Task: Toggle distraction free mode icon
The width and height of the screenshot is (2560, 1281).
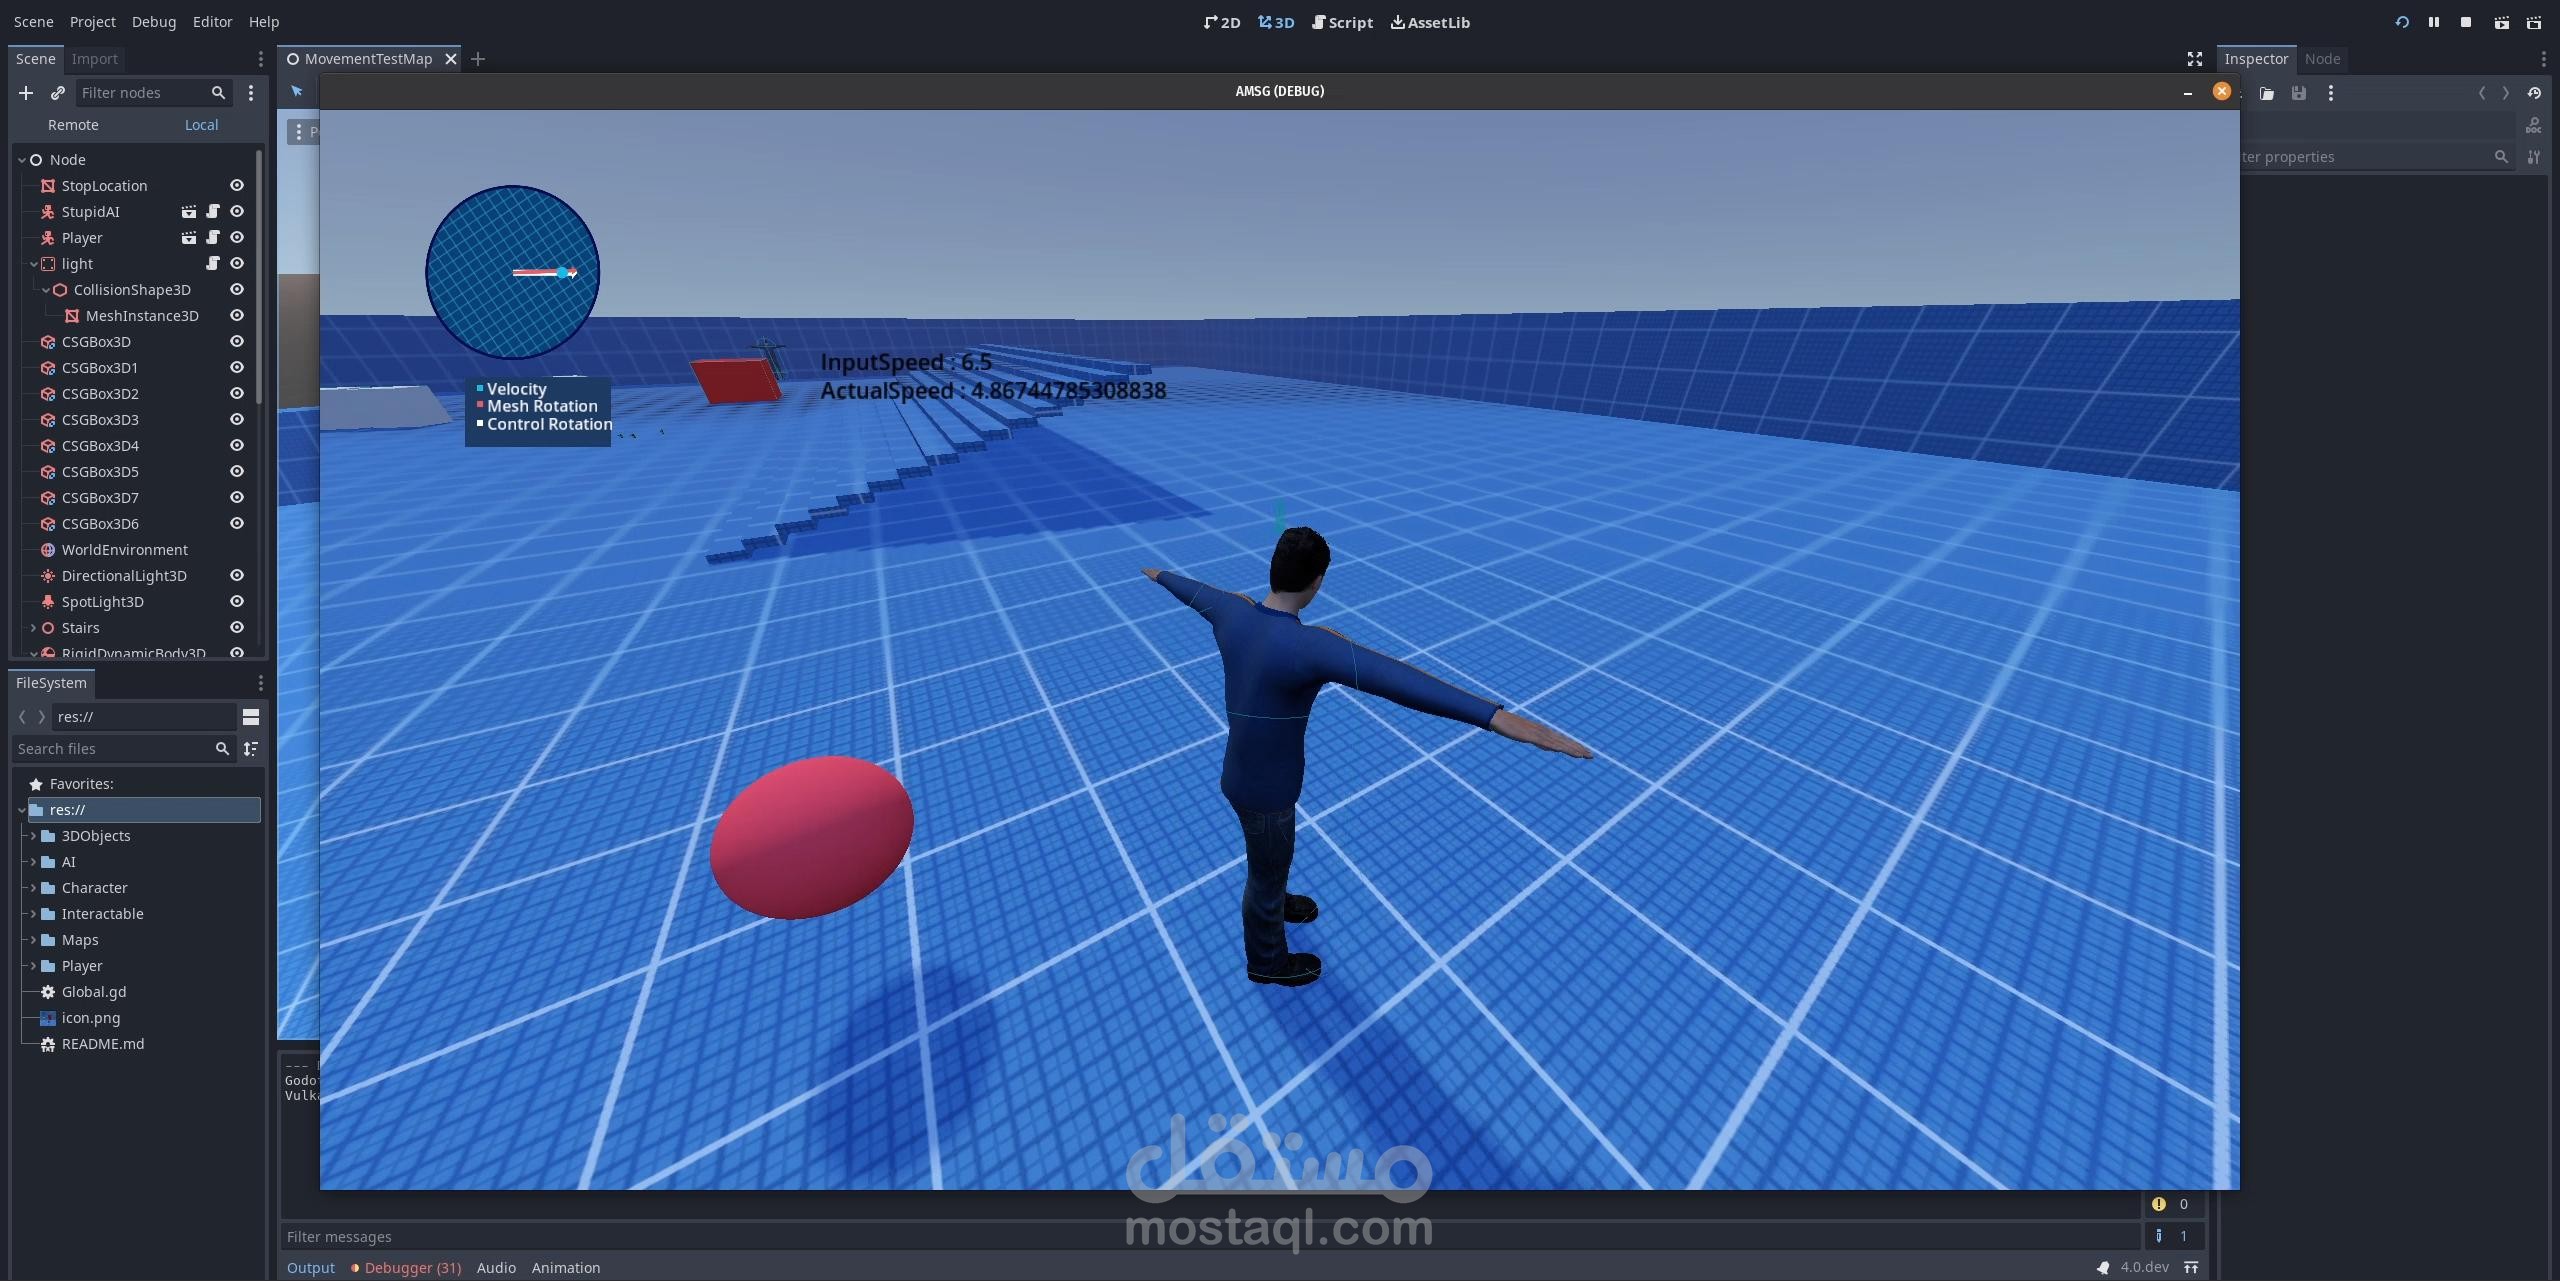Action: click(2195, 59)
